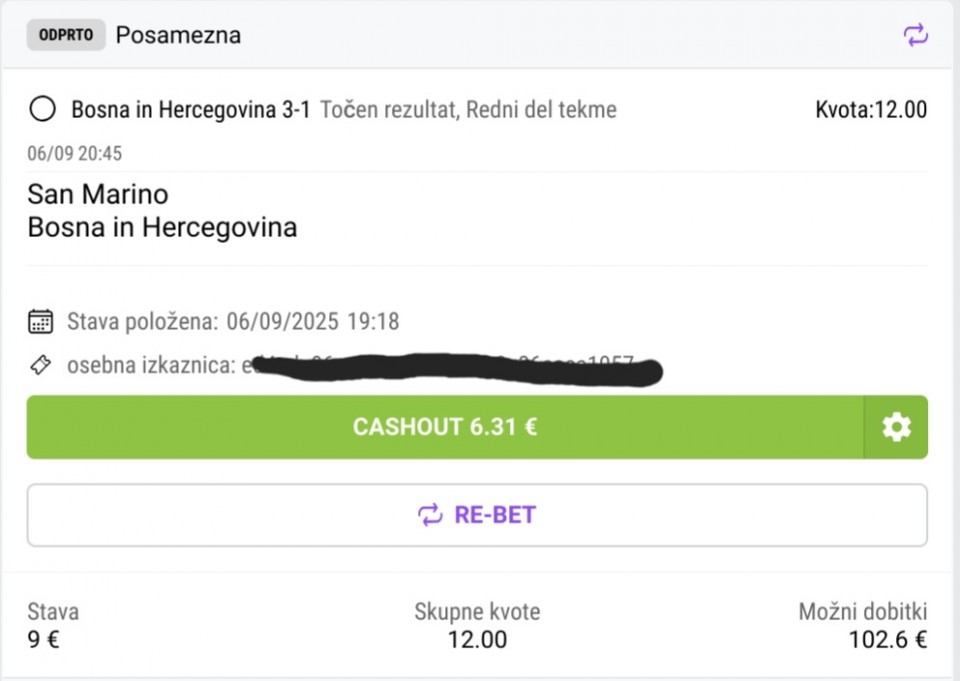Open the Bosna in Hercegovina 3-1 selection

(190, 109)
